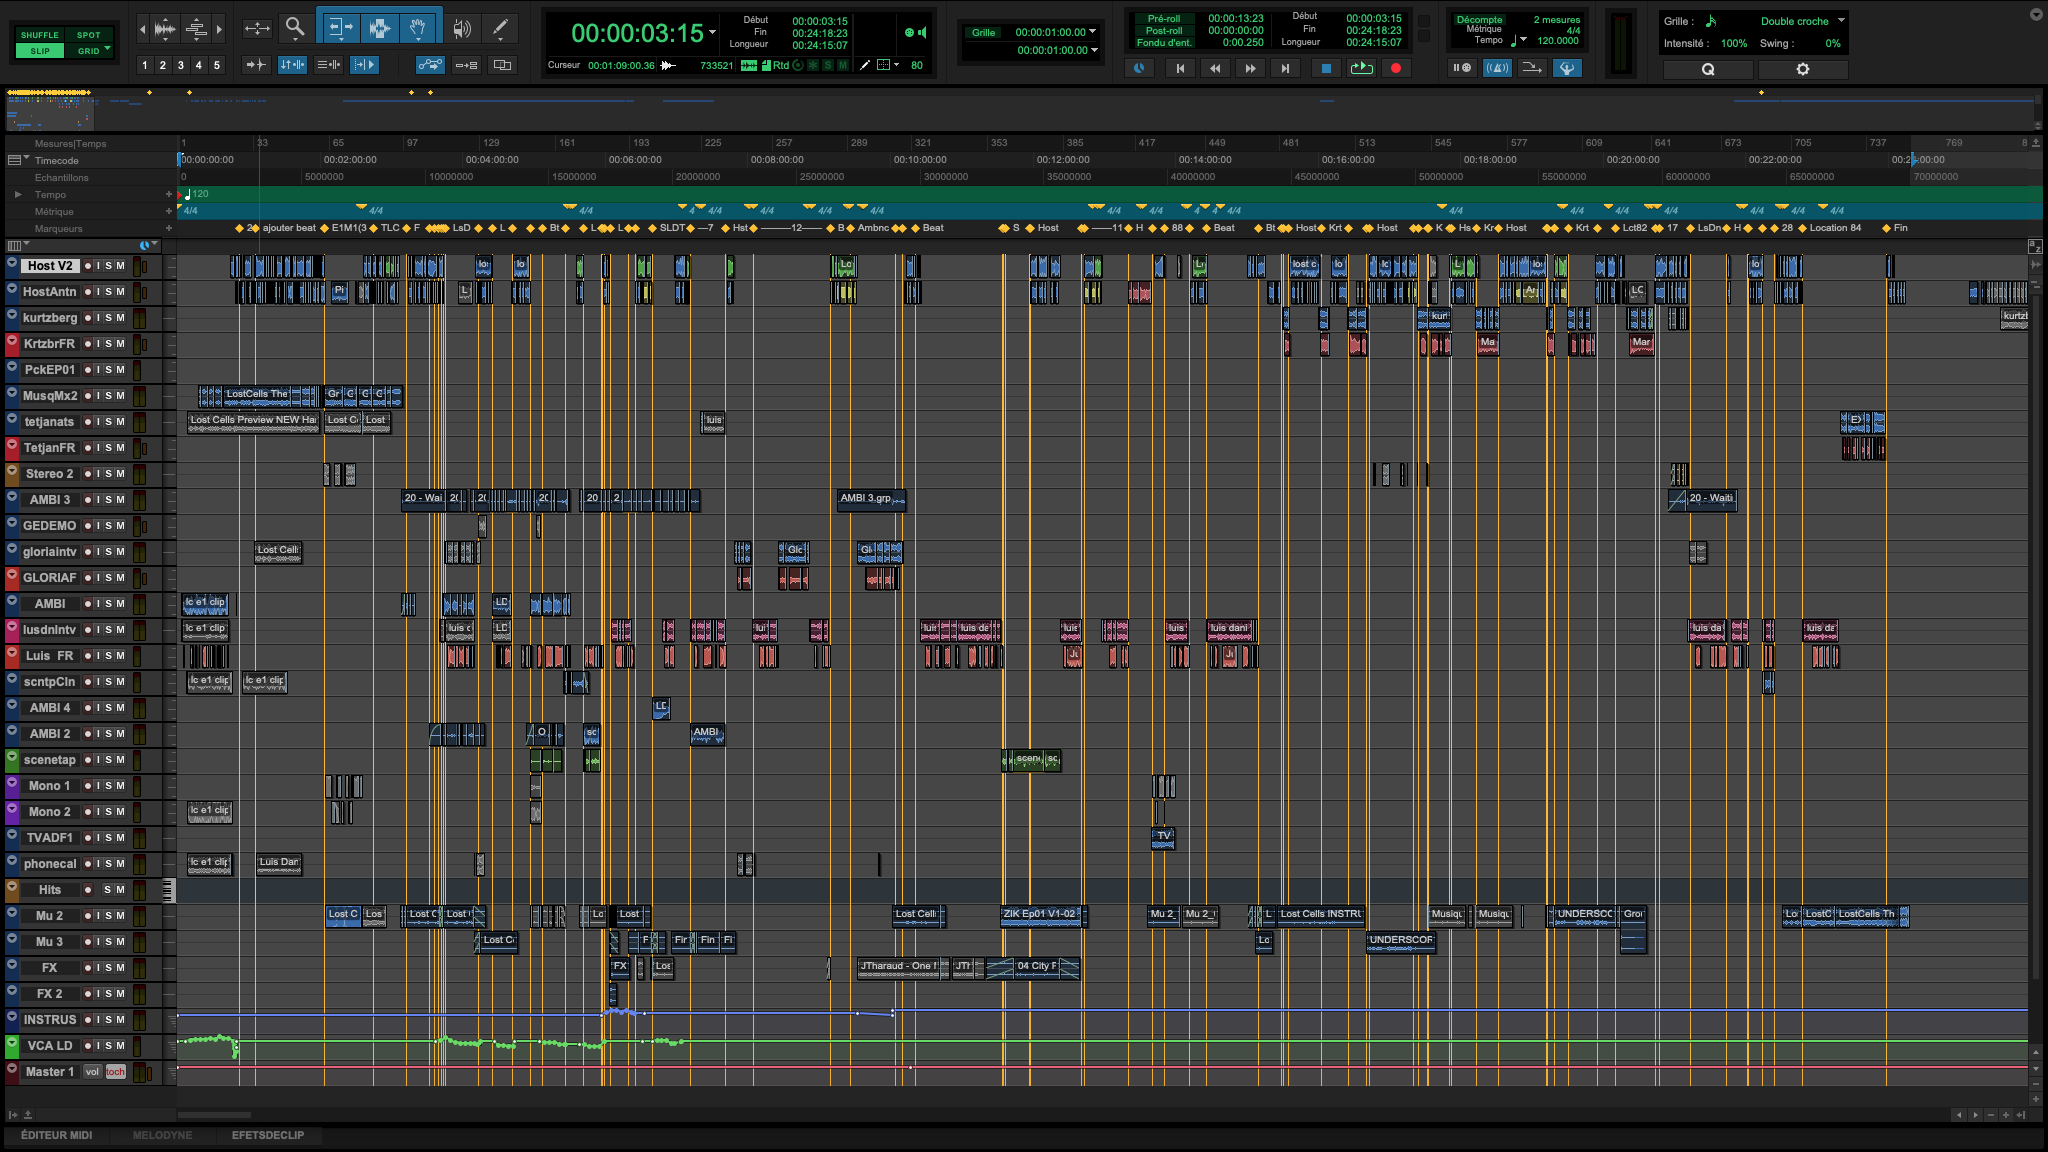The width and height of the screenshot is (2048, 1152).
Task: Expand the Tempo ruler disclosure triangle
Action: tap(18, 195)
